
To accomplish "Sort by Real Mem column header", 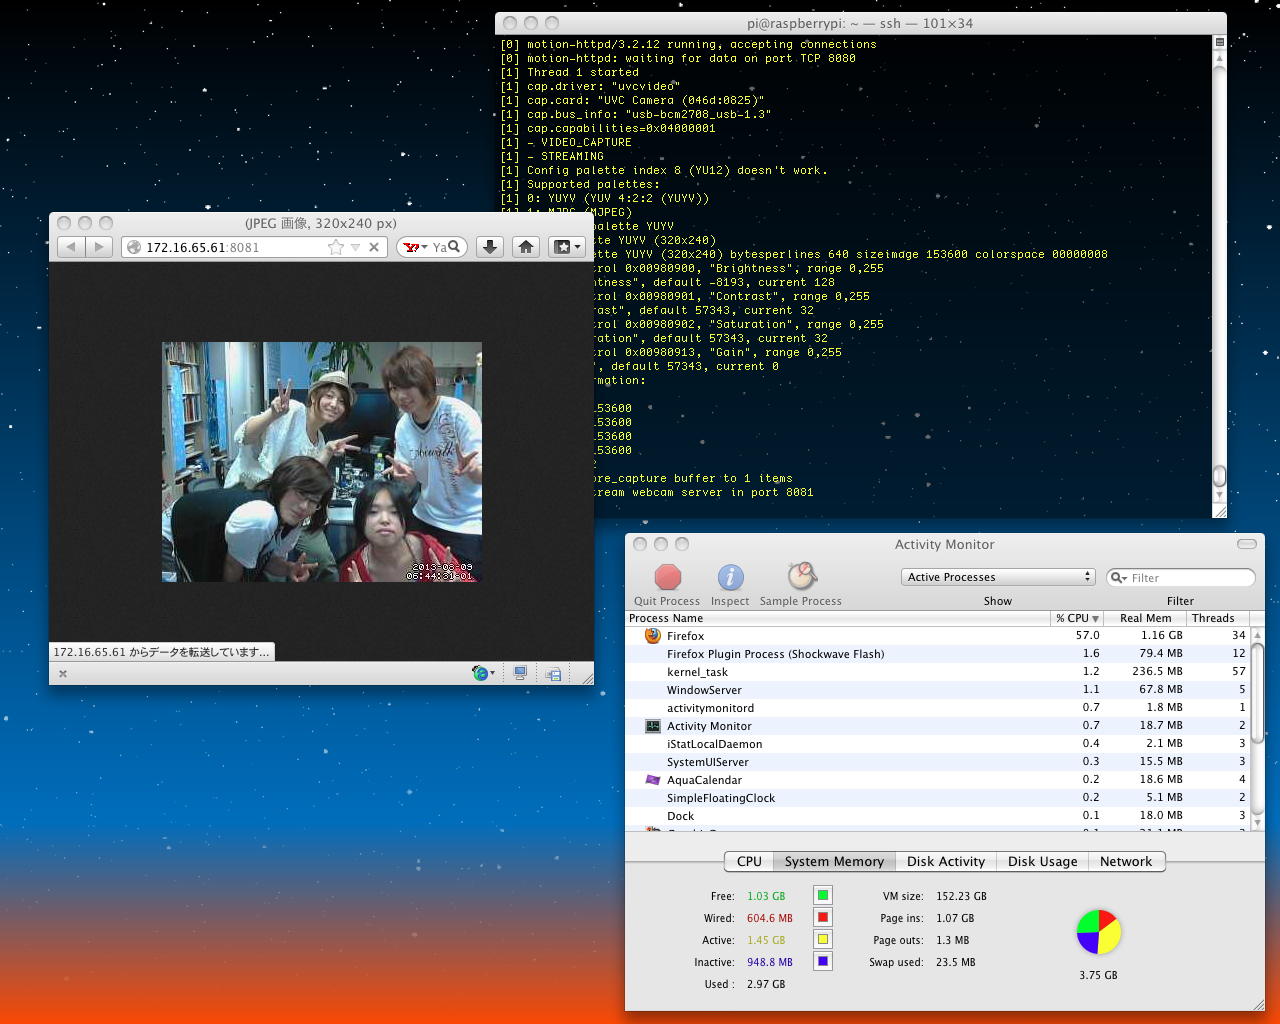I will (x=1145, y=618).
